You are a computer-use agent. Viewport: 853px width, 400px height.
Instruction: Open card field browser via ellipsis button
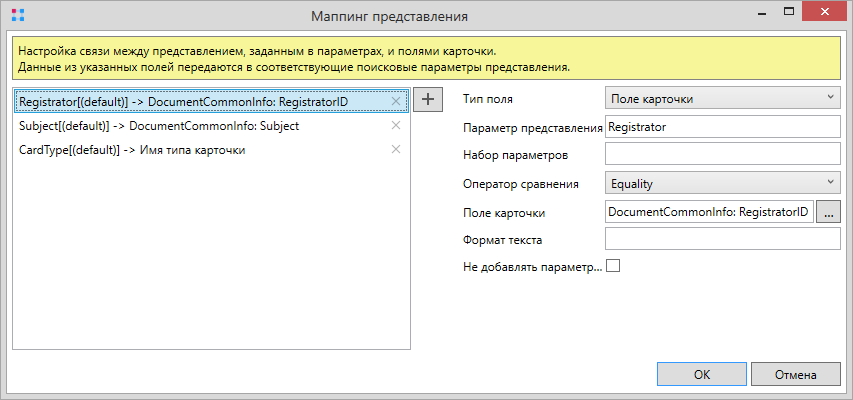coord(829,212)
